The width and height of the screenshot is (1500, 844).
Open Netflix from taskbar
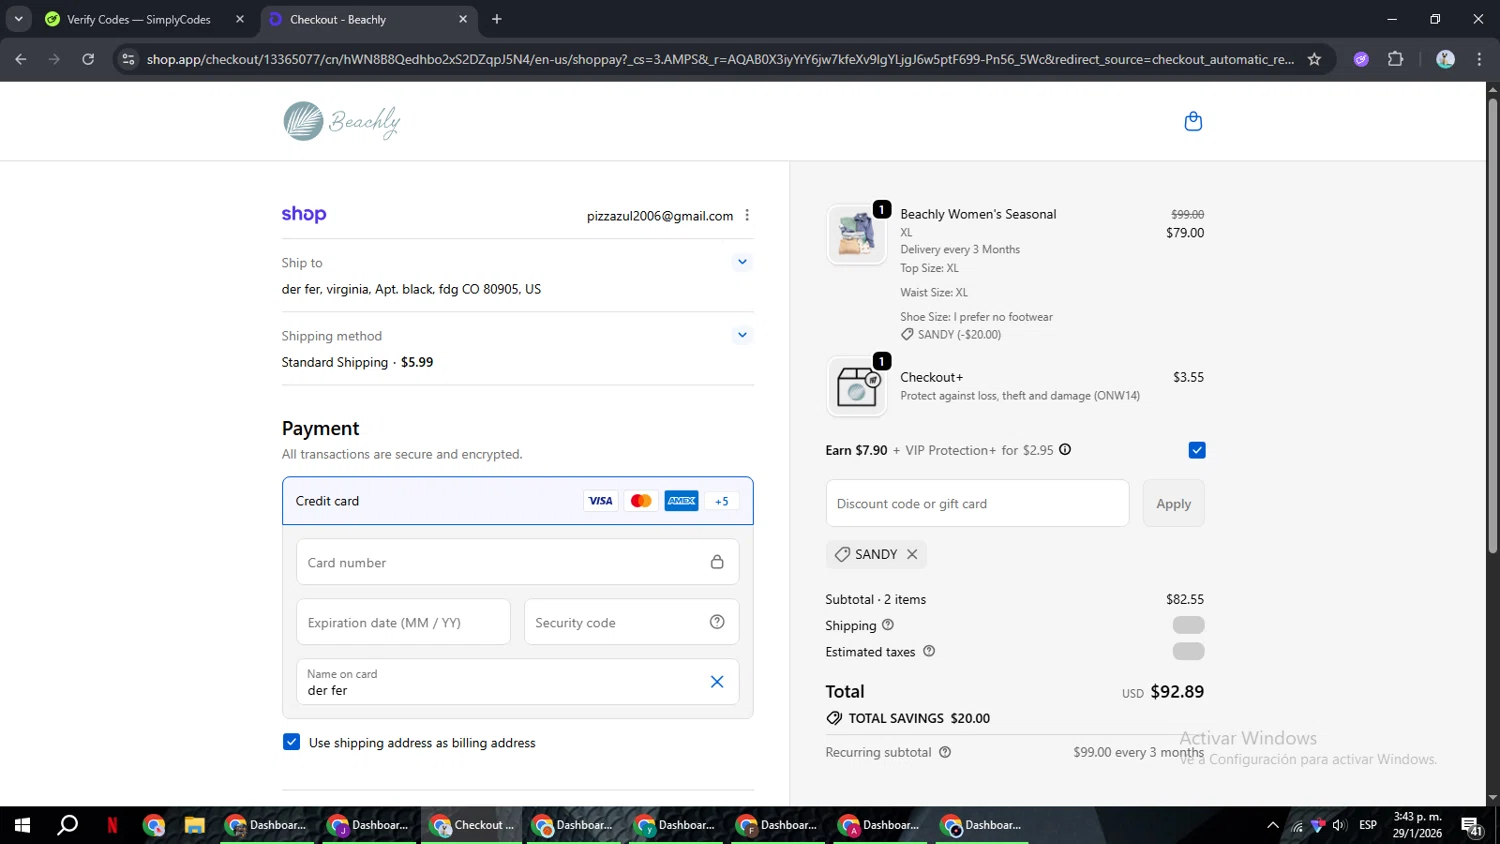point(112,825)
